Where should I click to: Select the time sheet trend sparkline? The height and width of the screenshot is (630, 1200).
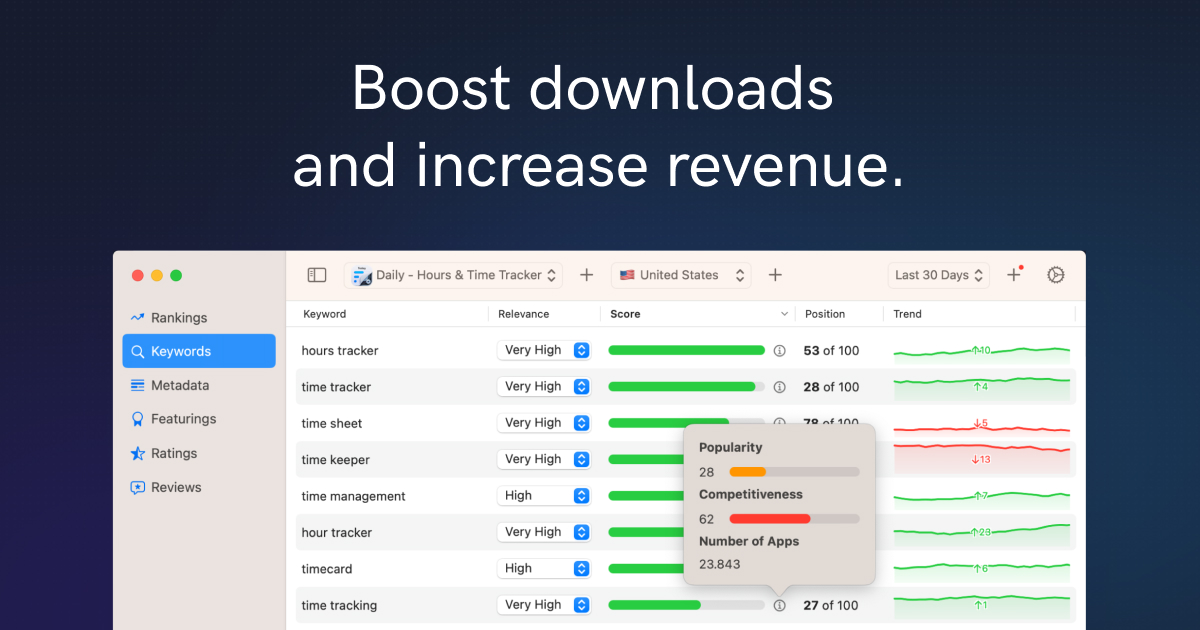pyautogui.click(x=982, y=422)
